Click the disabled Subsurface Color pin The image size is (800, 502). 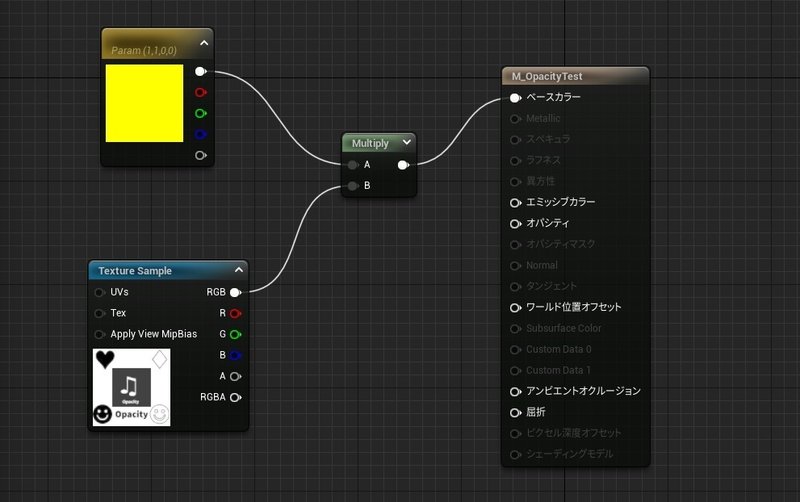515,329
